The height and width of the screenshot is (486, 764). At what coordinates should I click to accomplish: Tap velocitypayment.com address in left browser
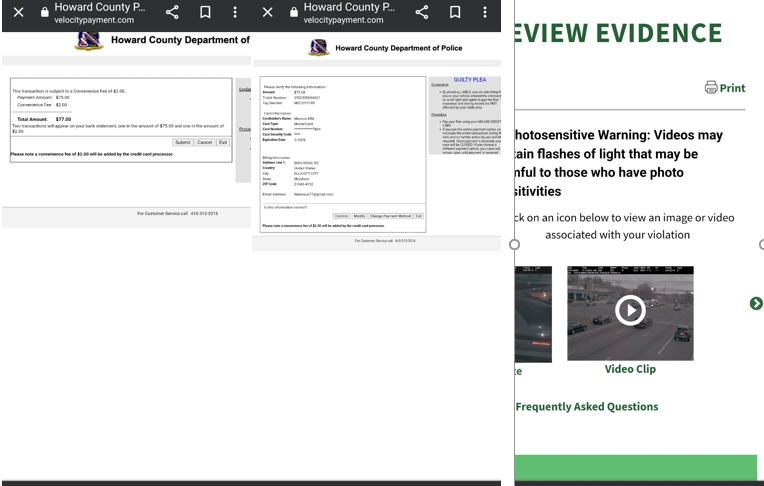(94, 20)
